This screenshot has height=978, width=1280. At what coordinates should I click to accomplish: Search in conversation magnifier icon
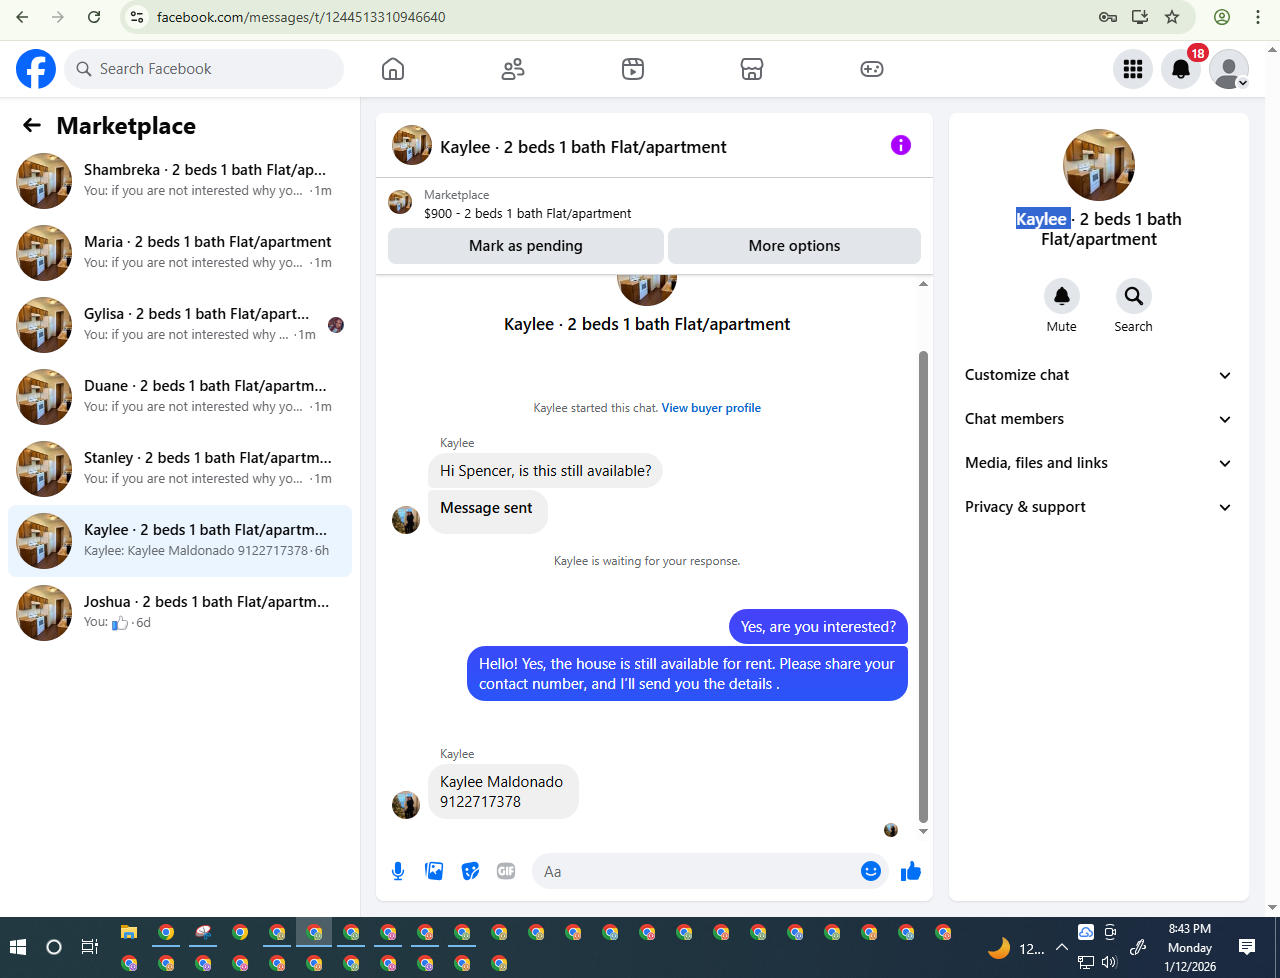pyautogui.click(x=1133, y=296)
